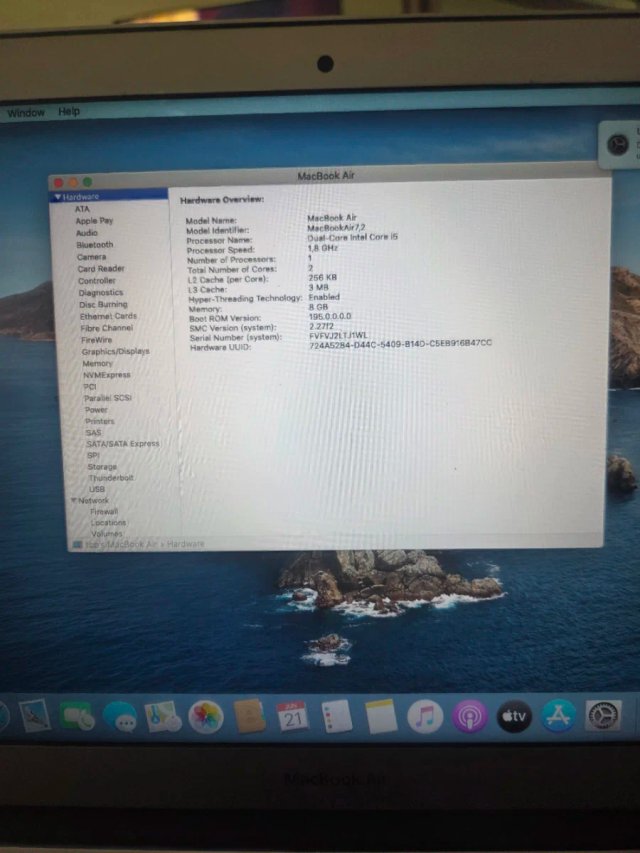The image size is (640, 853).
Task: Close the MacBook Air window
Action: [59, 182]
